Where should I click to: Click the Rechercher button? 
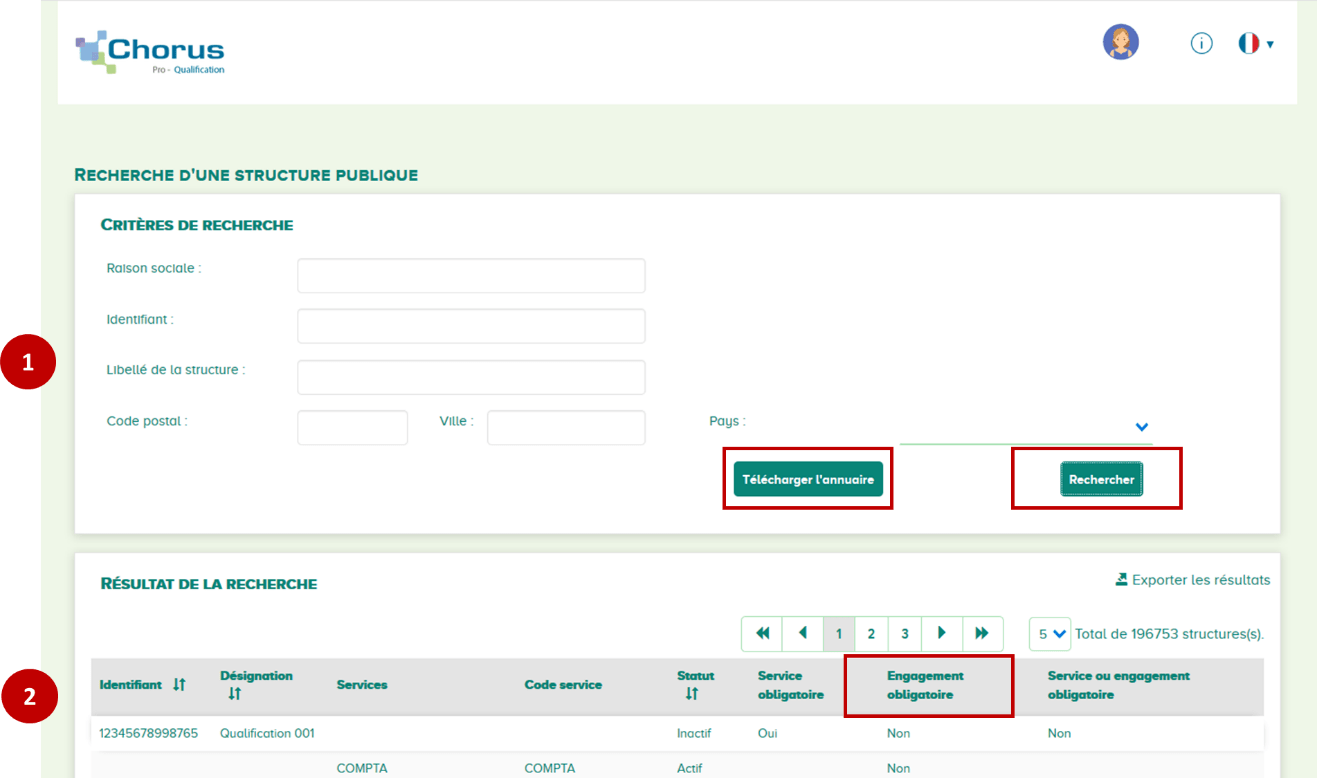(1101, 479)
